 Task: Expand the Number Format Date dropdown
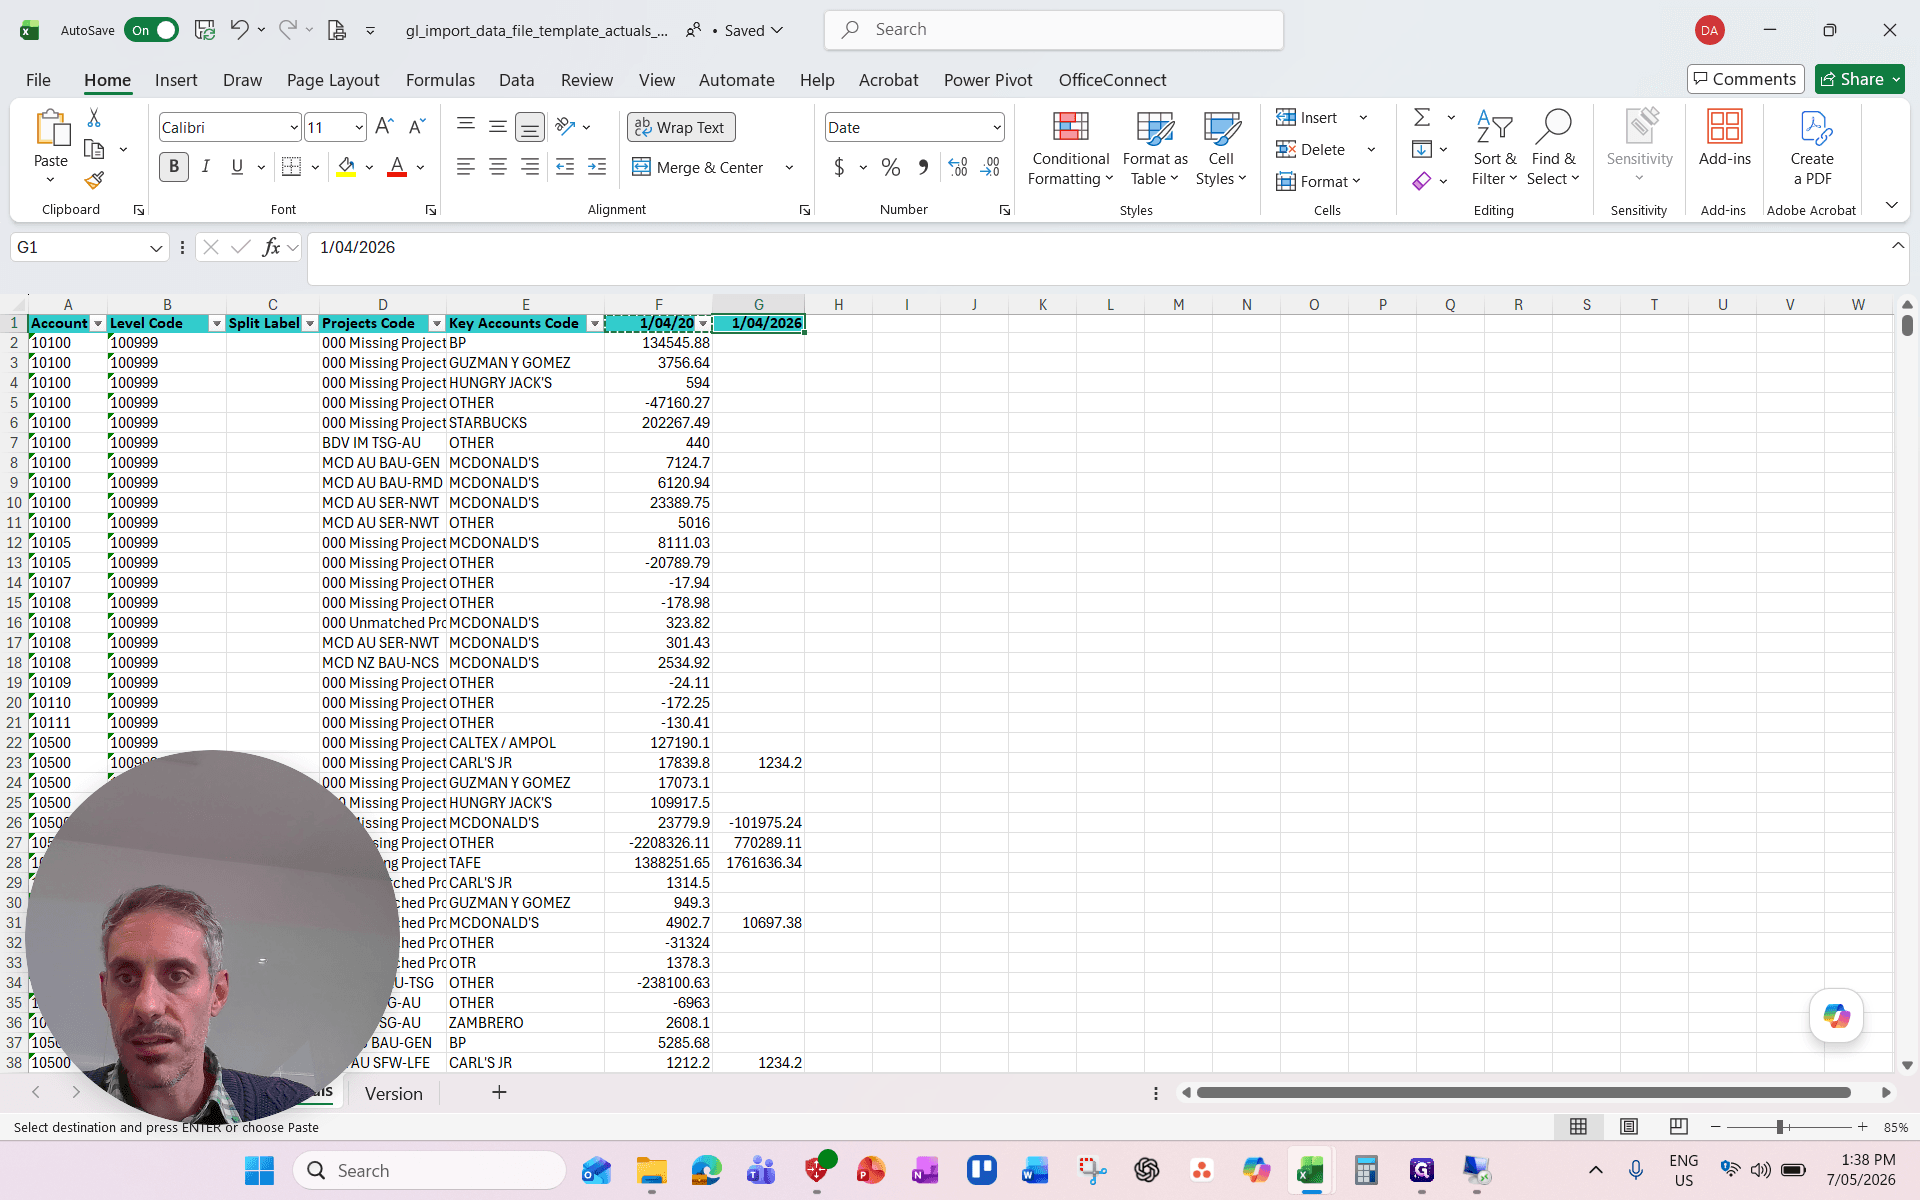click(x=997, y=127)
